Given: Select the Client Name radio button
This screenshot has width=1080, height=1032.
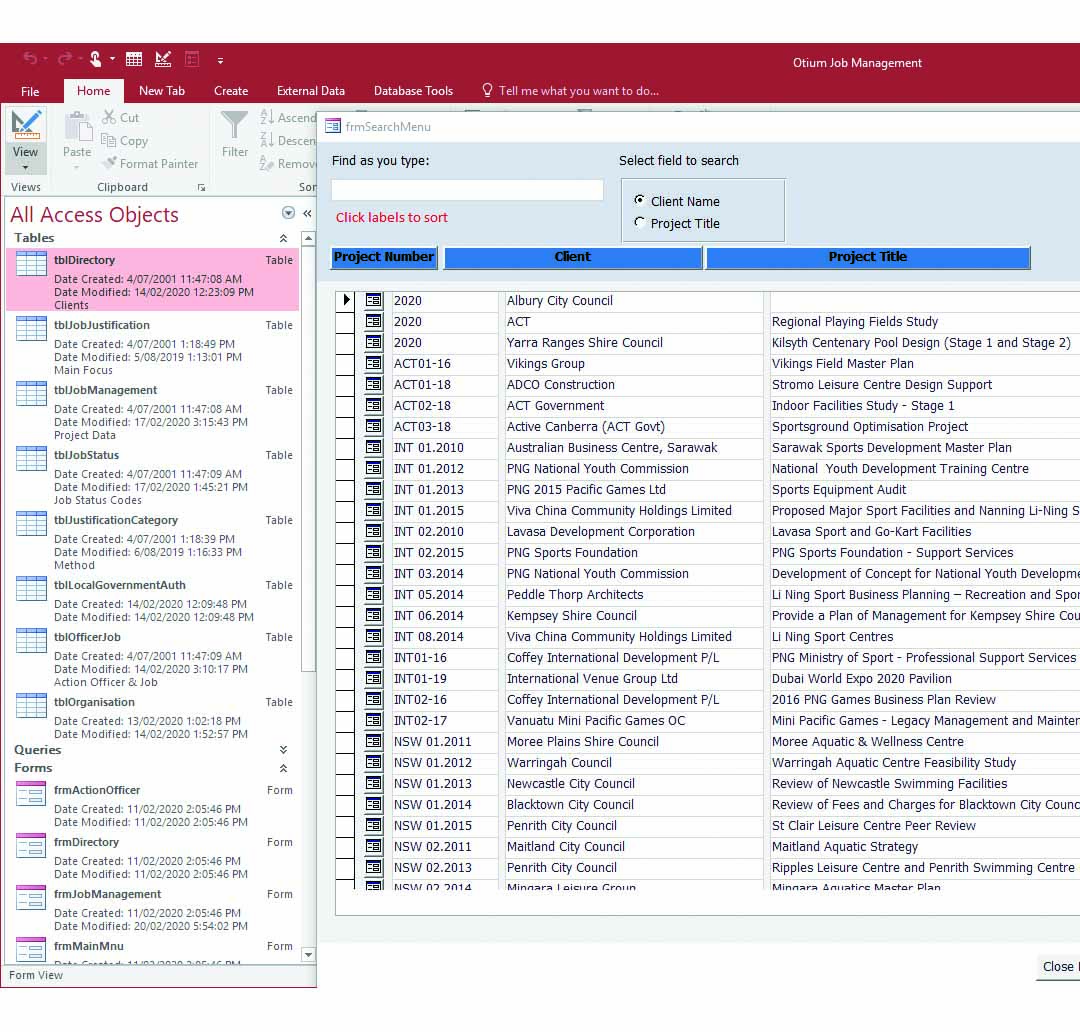Looking at the screenshot, I should click(x=640, y=201).
